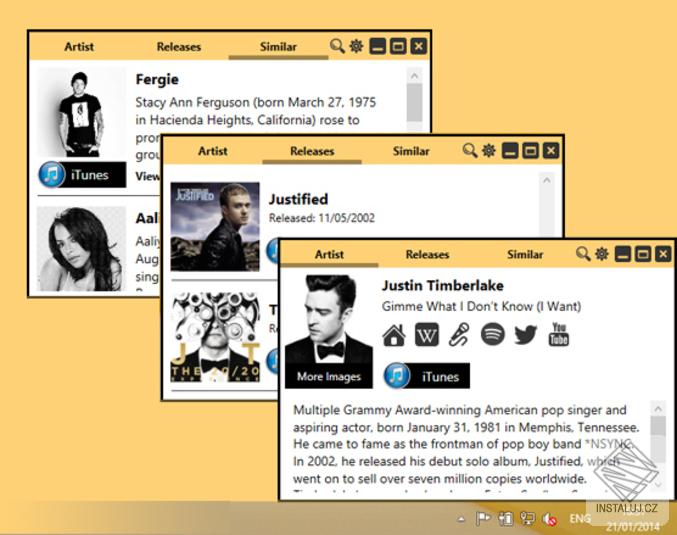Open the artist homepage house icon

click(x=394, y=335)
